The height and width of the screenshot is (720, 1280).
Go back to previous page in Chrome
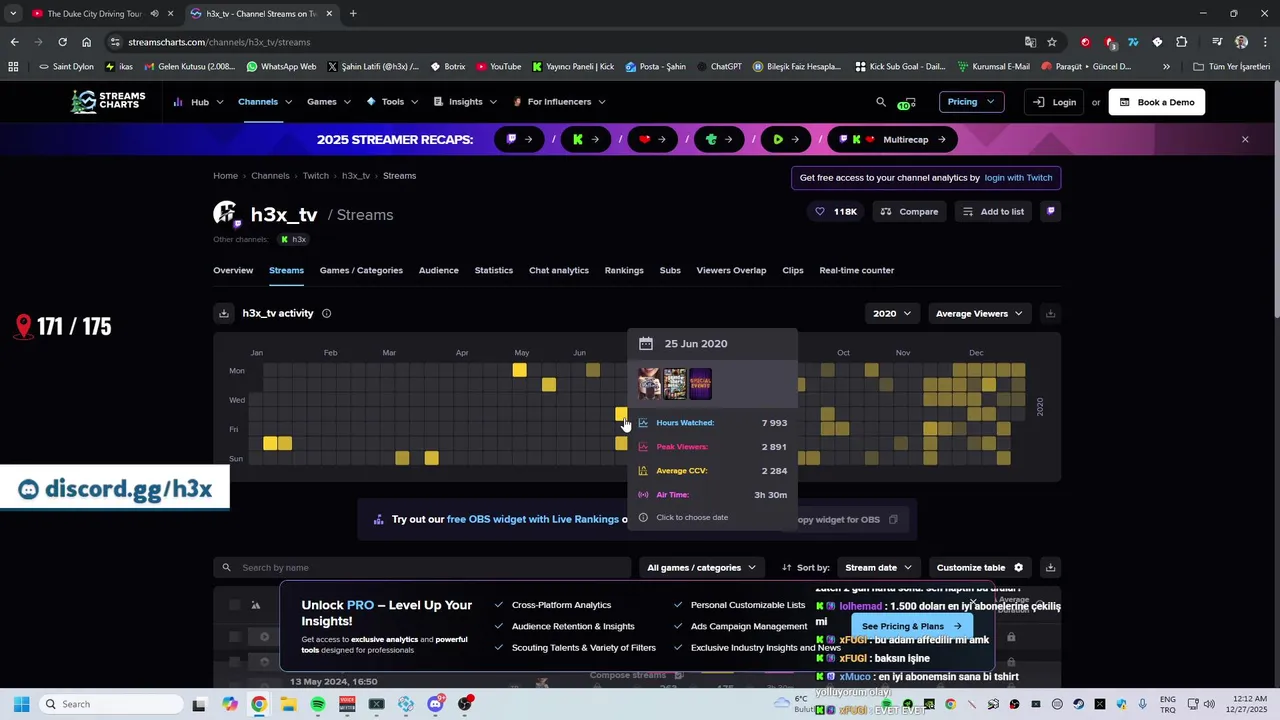click(14, 42)
